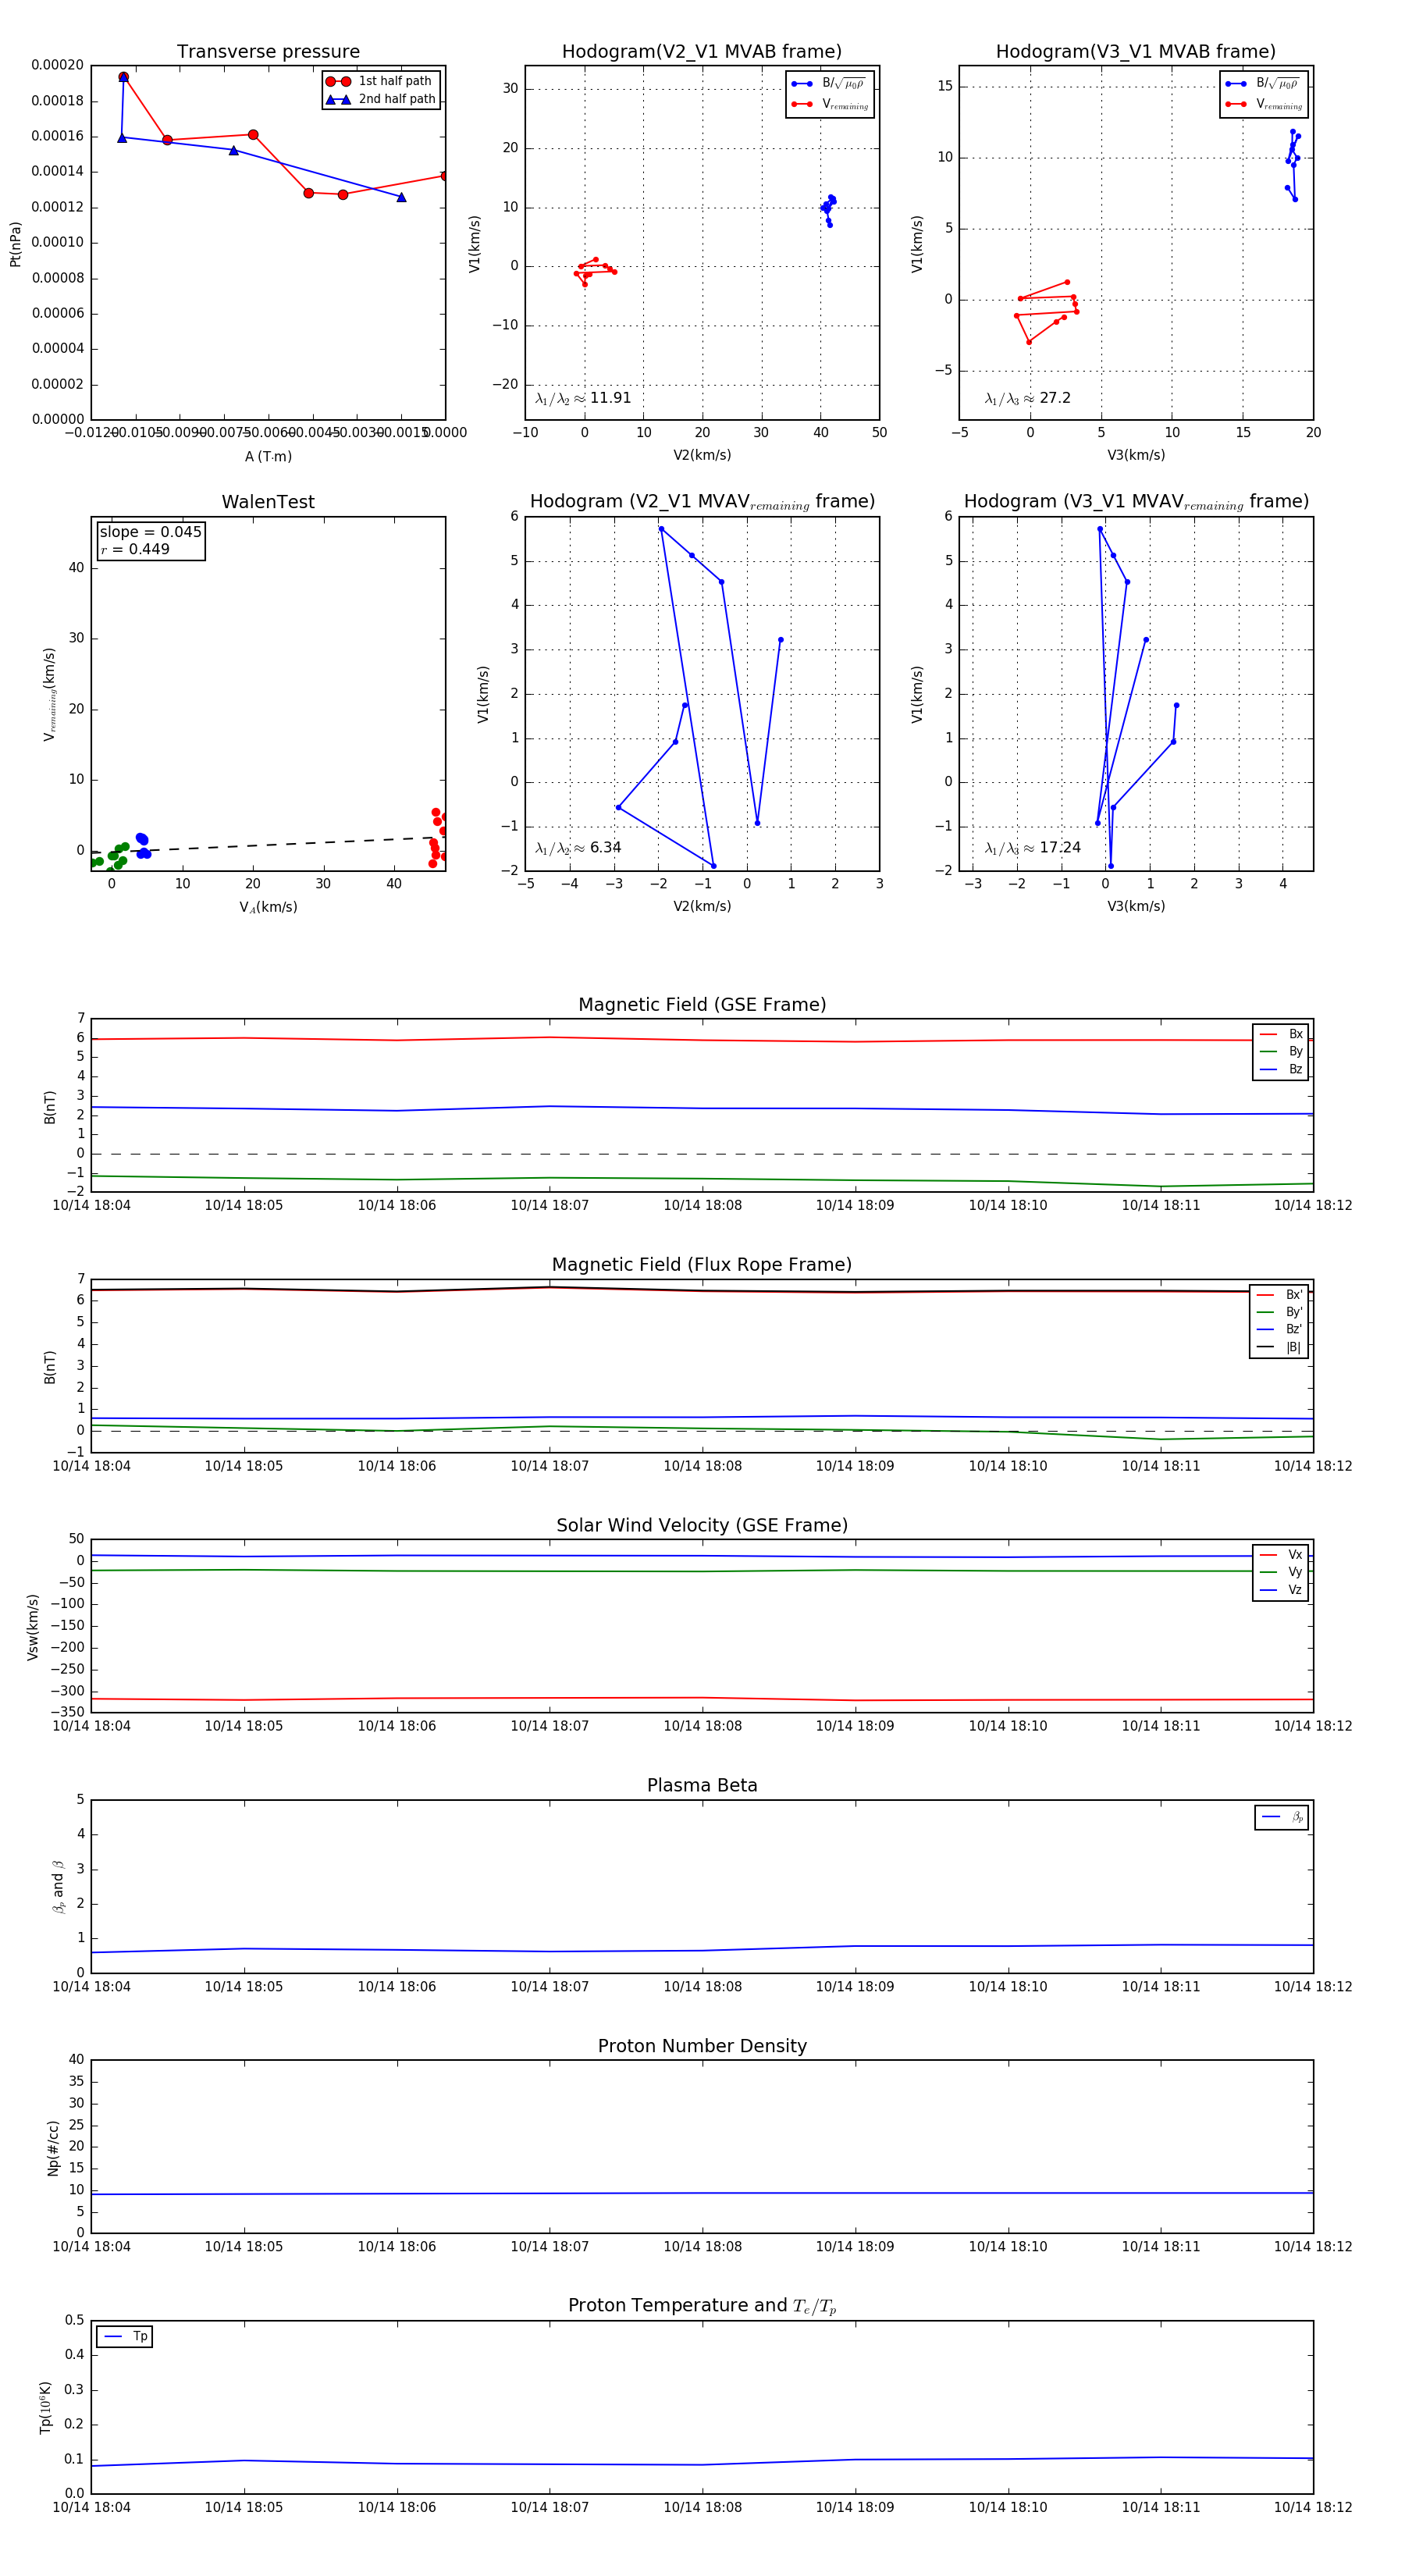
Task: Select the "Bz" legend entry in GSE plot
Action: tap(1281, 1069)
